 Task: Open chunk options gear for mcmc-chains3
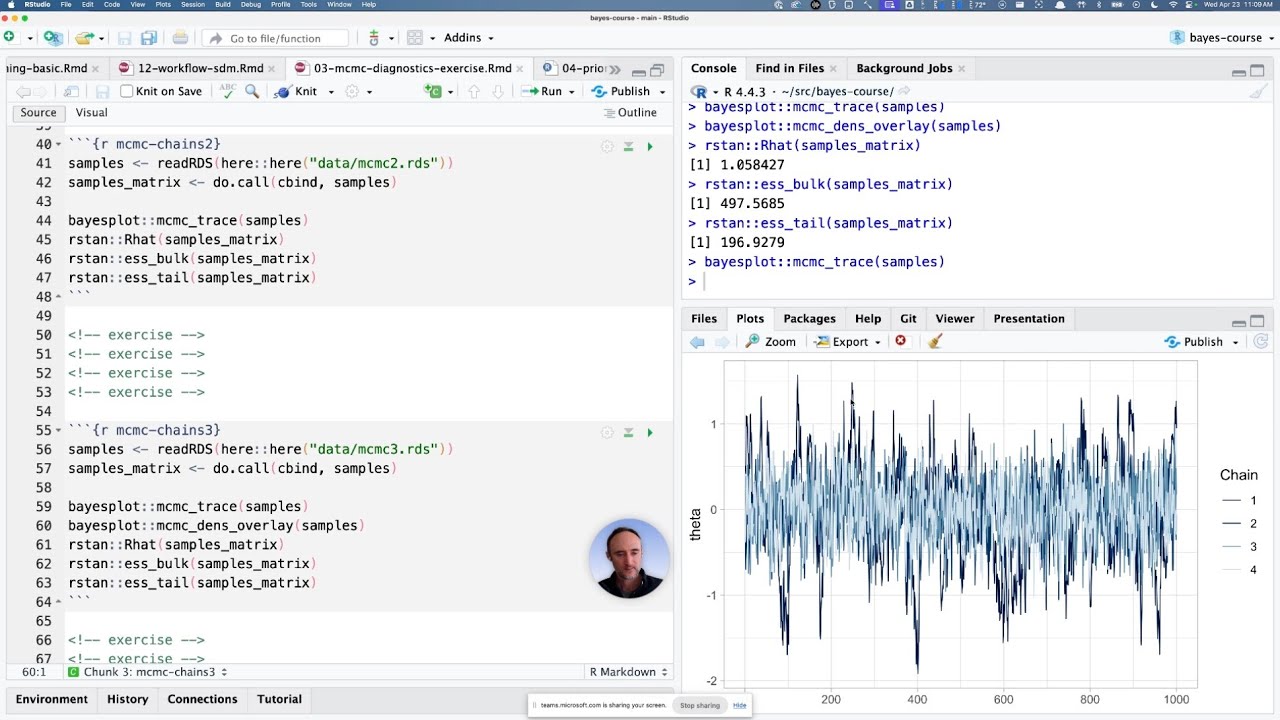tap(607, 433)
